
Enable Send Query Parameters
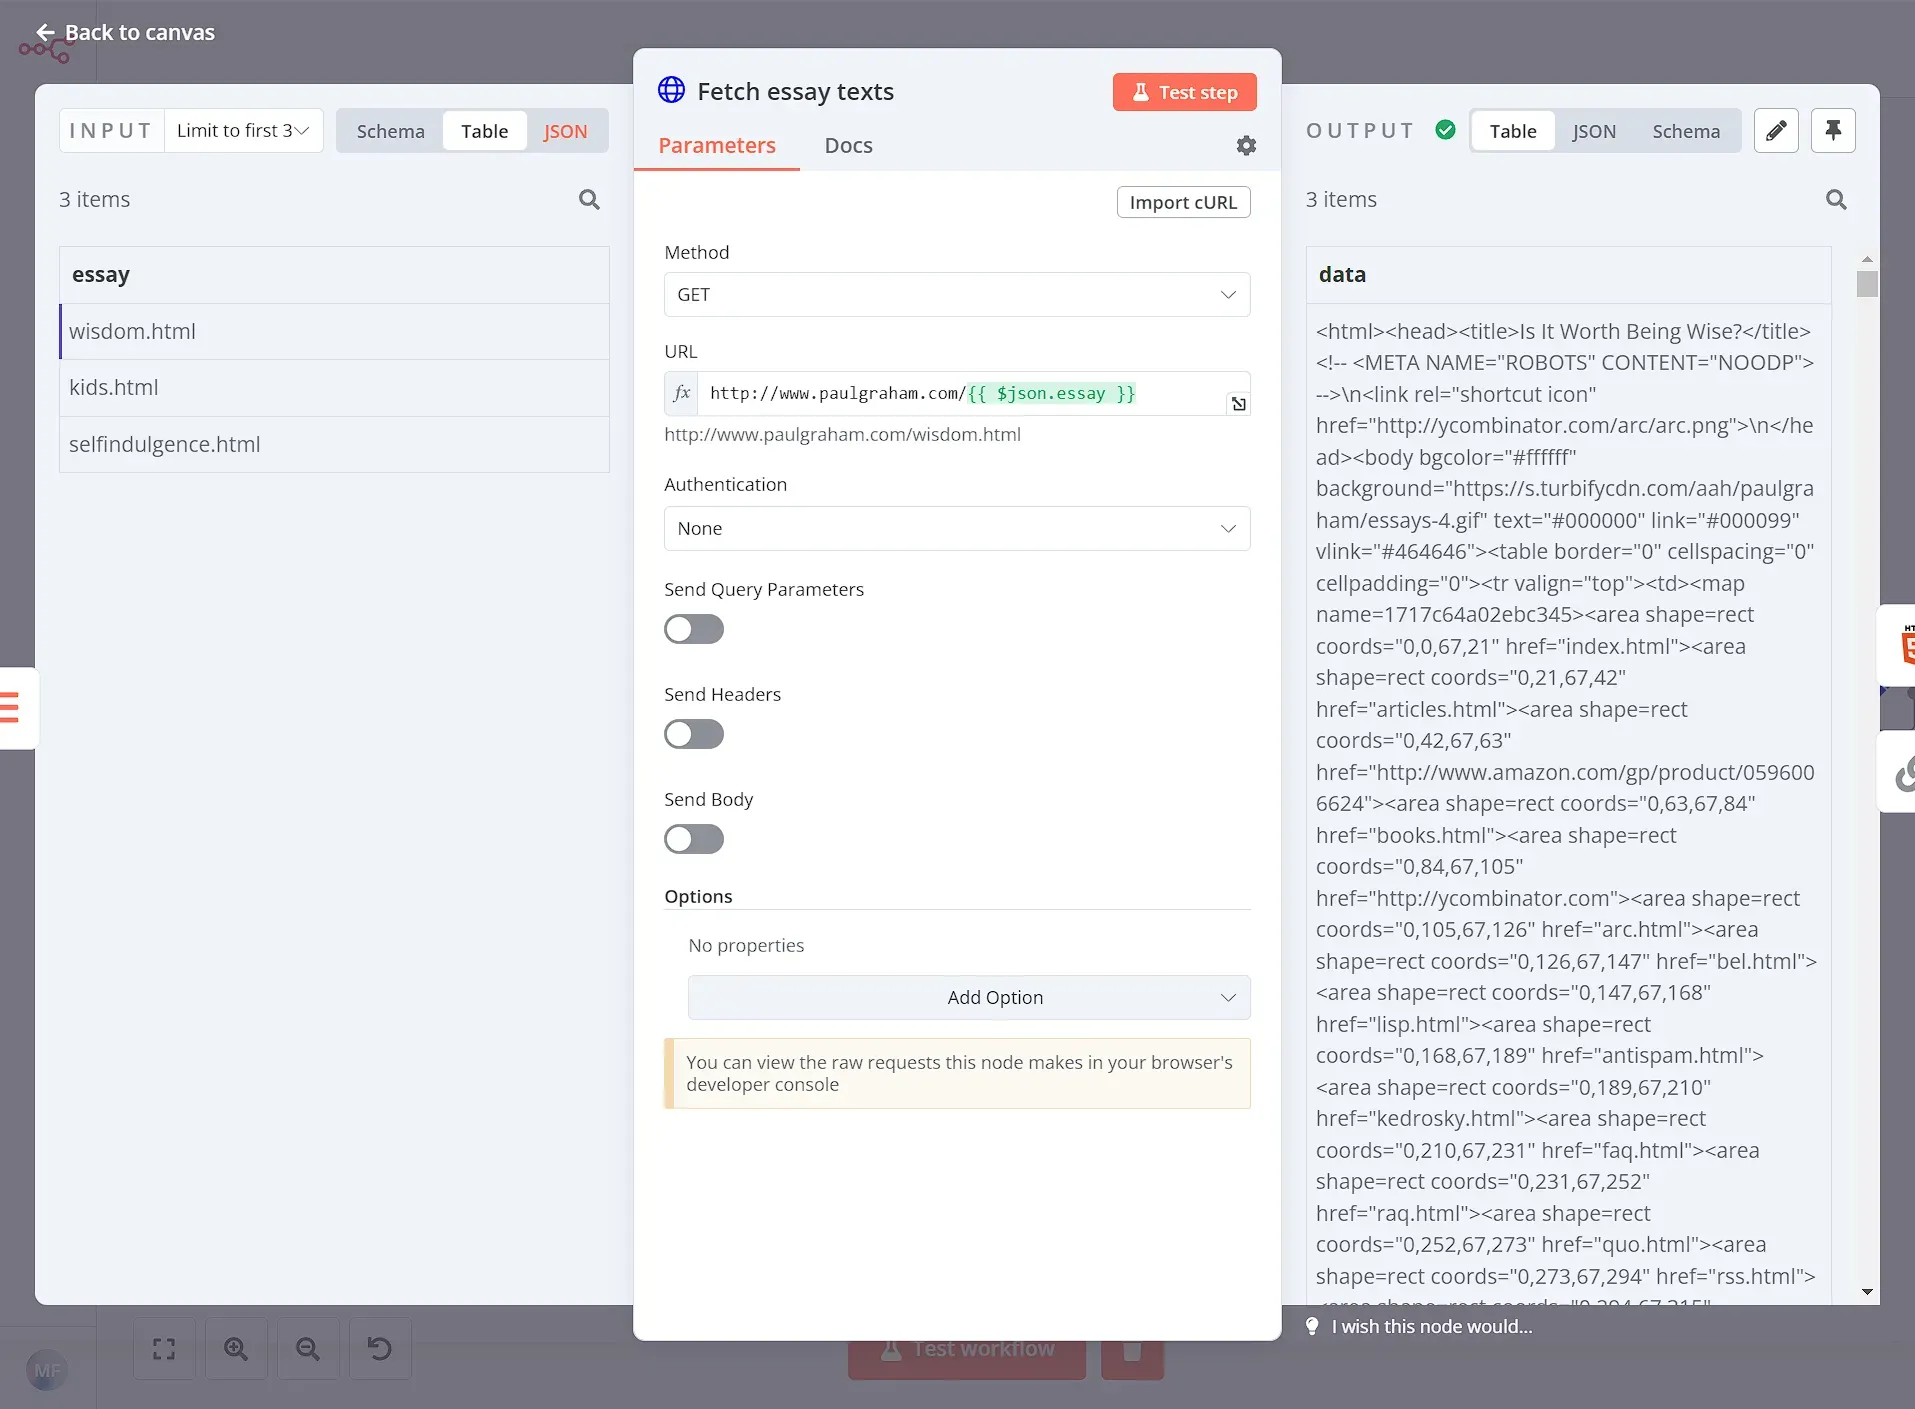pos(693,628)
